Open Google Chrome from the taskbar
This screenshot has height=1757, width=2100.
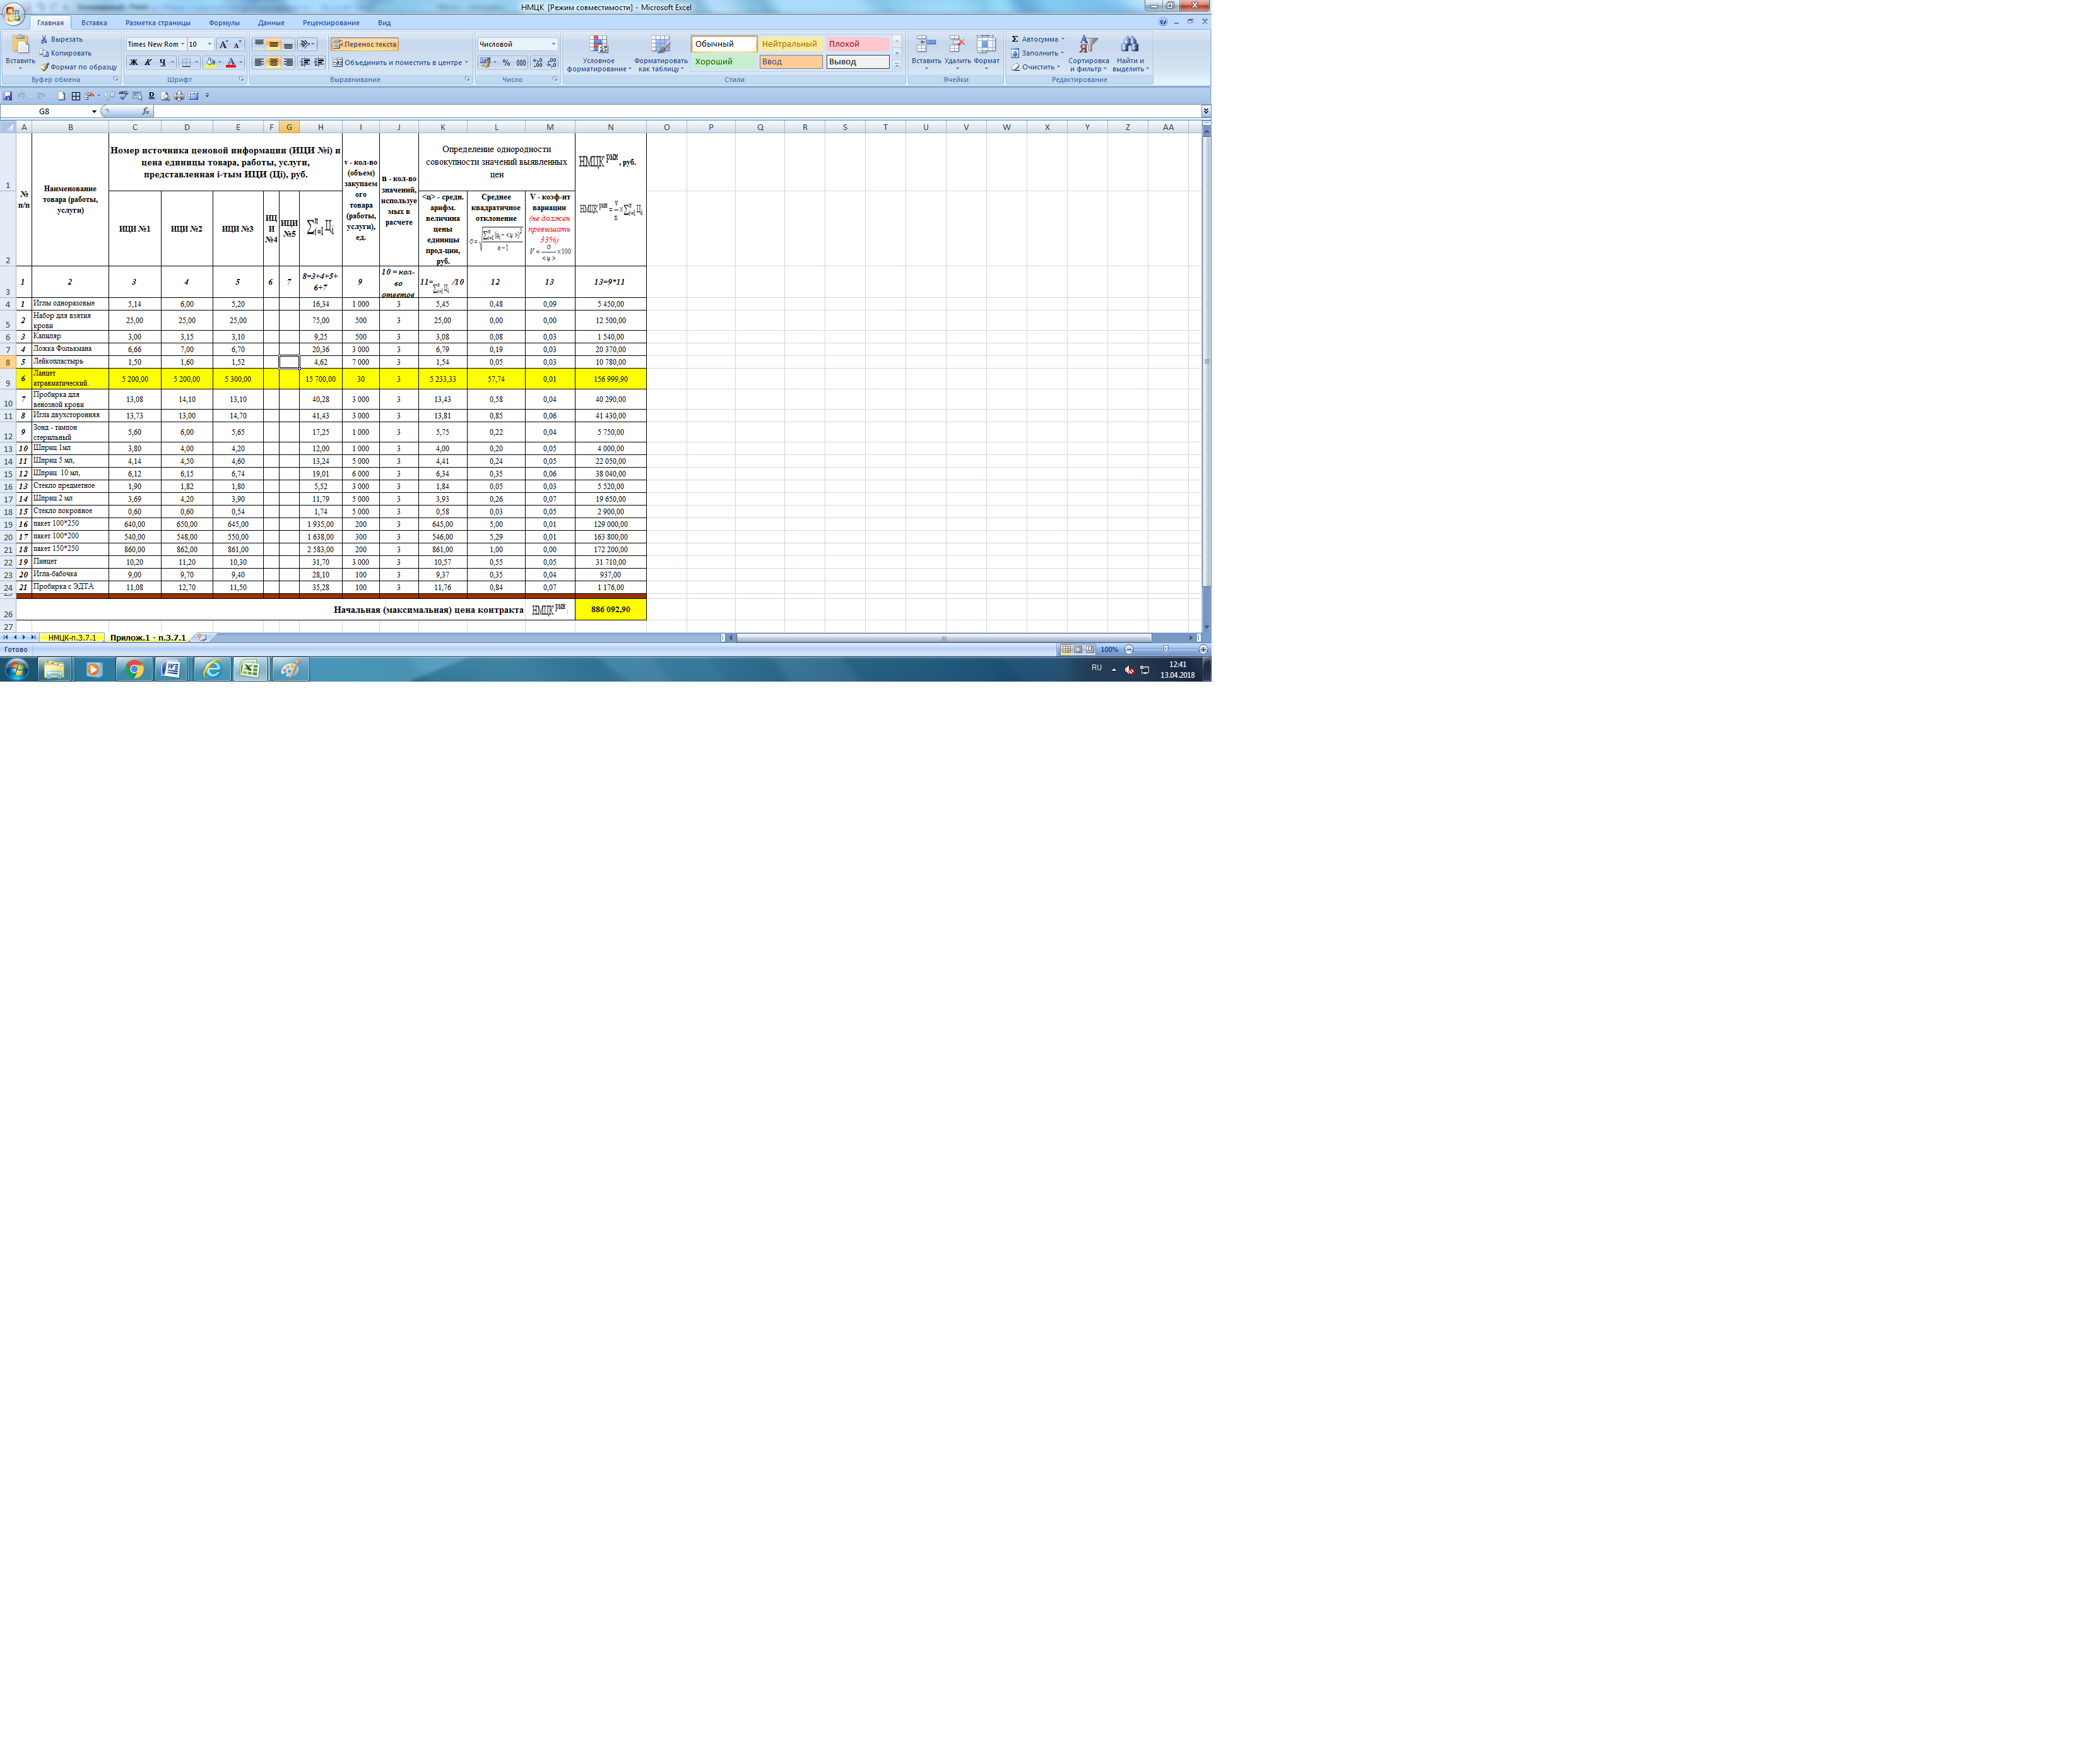pyautogui.click(x=134, y=669)
